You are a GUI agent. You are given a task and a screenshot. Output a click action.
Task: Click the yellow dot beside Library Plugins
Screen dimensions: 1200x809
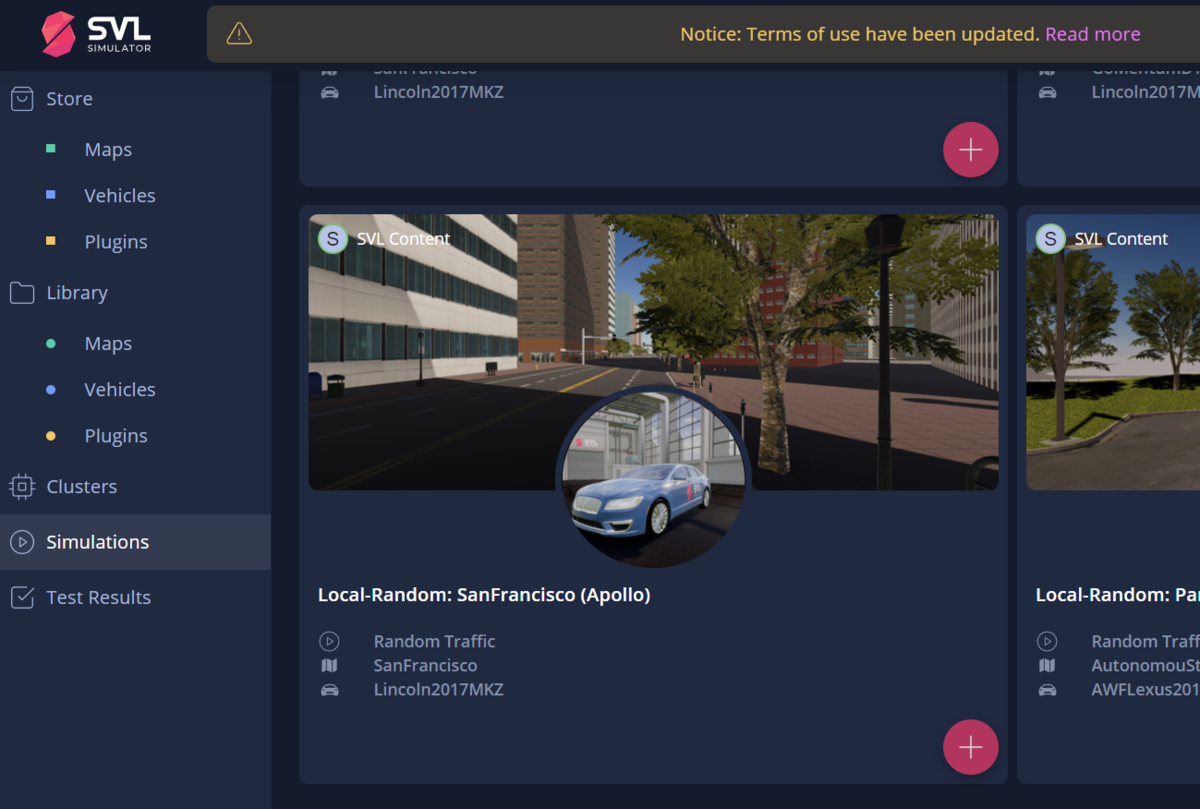pos(51,435)
